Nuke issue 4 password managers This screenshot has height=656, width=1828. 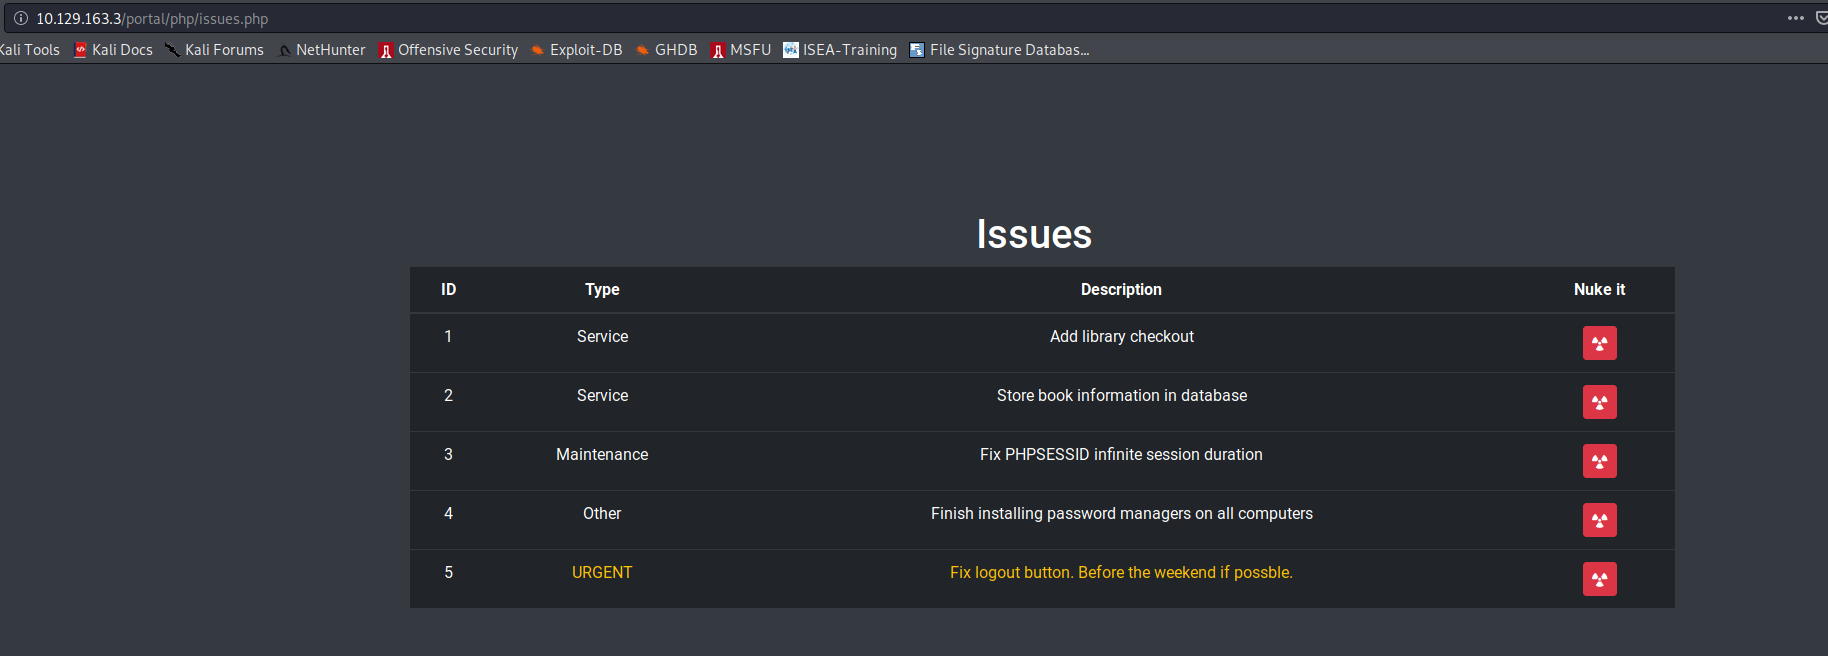click(1599, 520)
